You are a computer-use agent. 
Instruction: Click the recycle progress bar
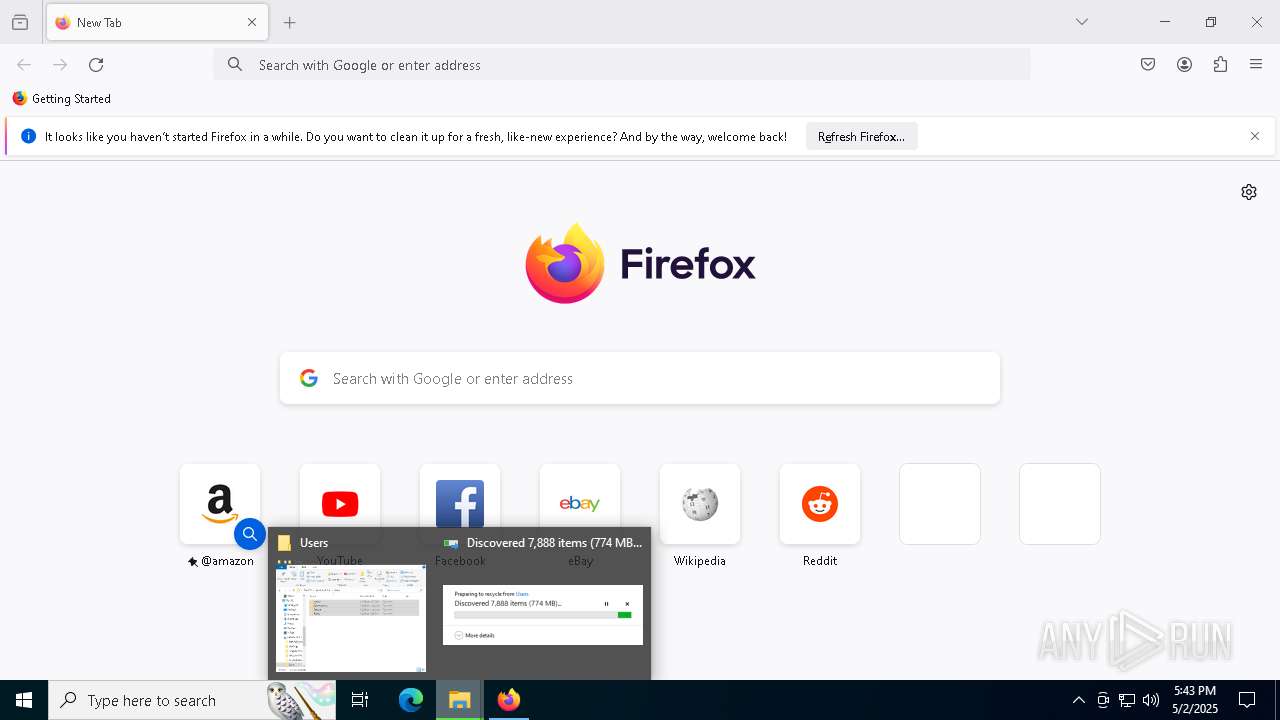tap(544, 615)
